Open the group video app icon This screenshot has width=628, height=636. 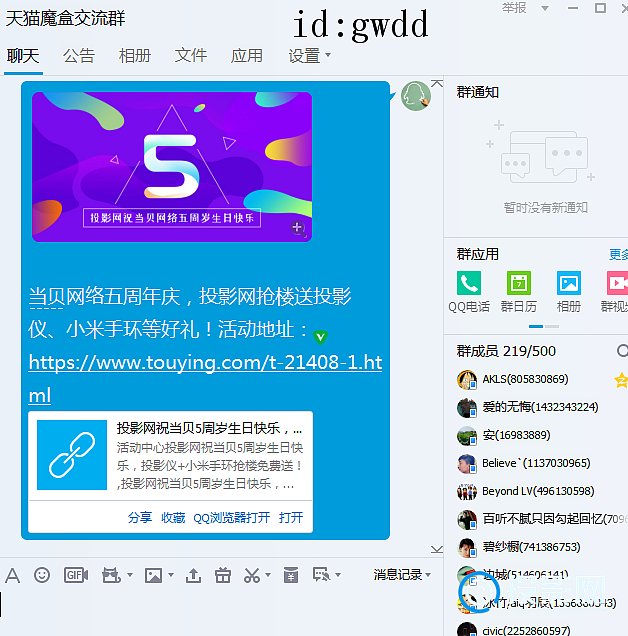(x=617, y=283)
